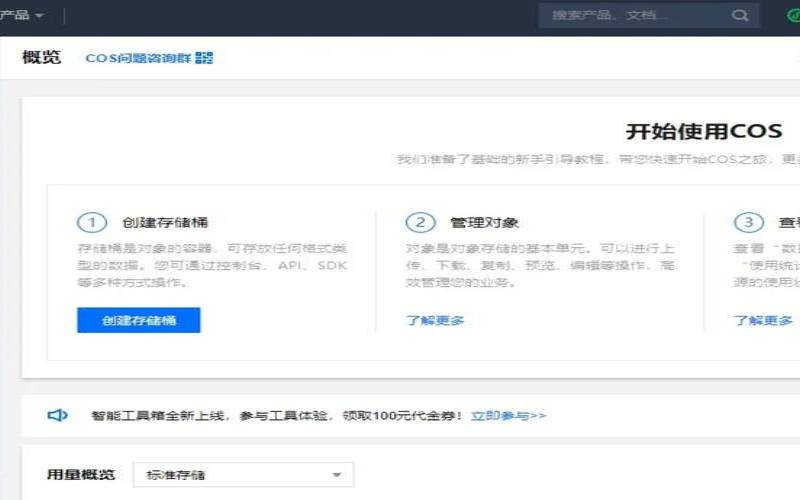Viewport: 800px width, 500px height.
Task: Select the 概览 page title
Action: click(41, 57)
